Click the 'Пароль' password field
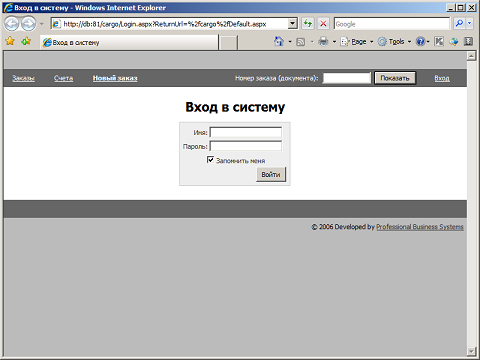480x360 pixels. click(246, 146)
